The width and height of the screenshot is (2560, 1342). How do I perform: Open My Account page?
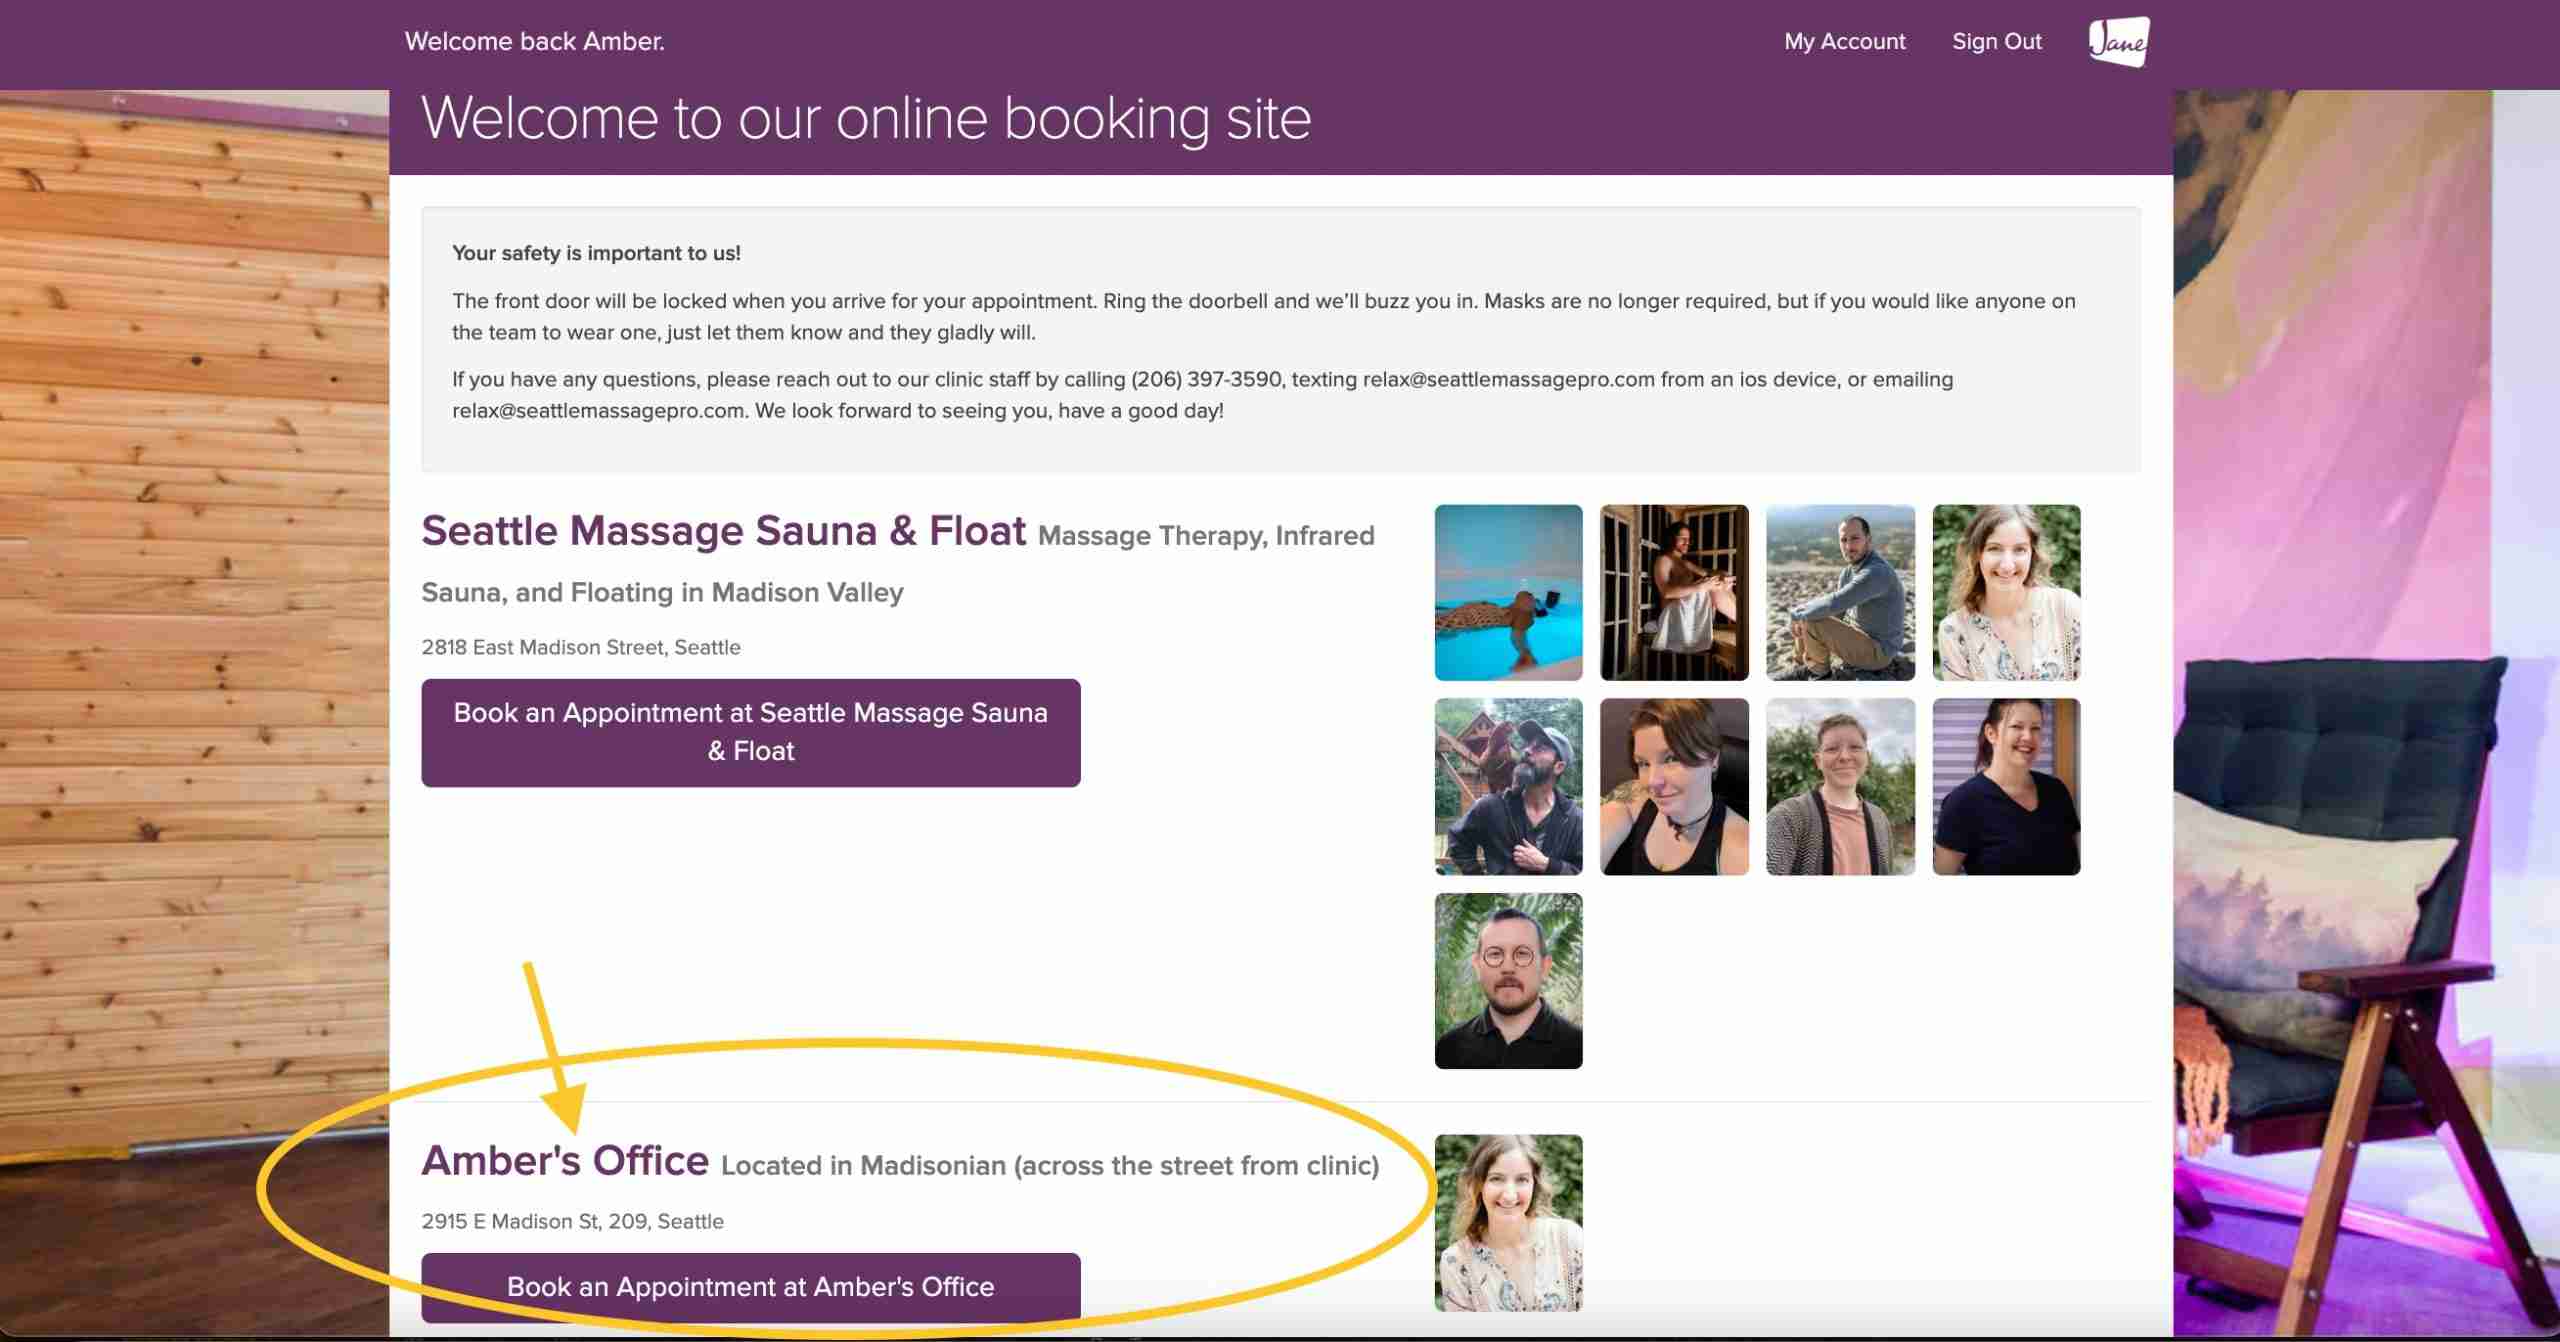pos(1845,42)
